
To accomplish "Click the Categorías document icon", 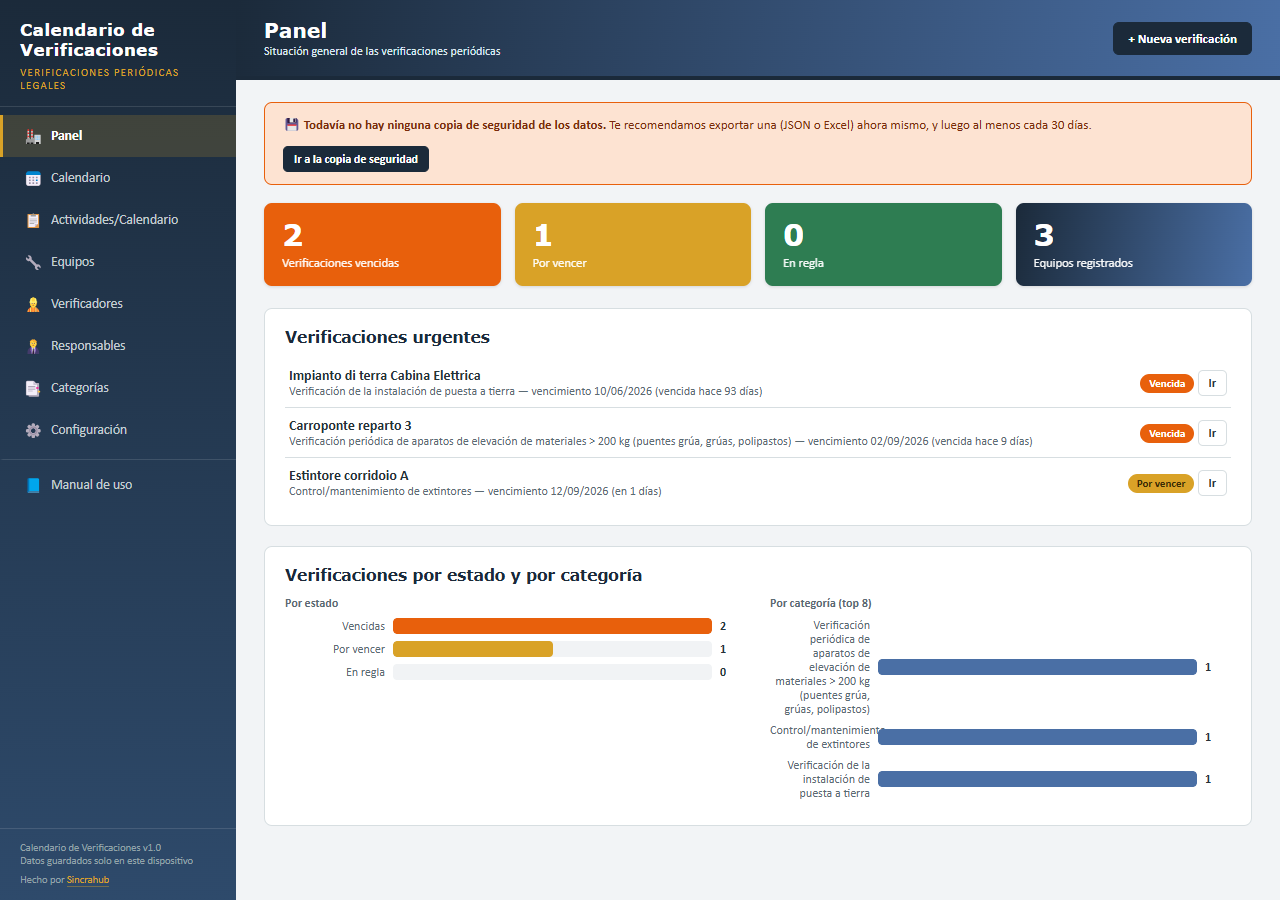I will click(x=33, y=388).
